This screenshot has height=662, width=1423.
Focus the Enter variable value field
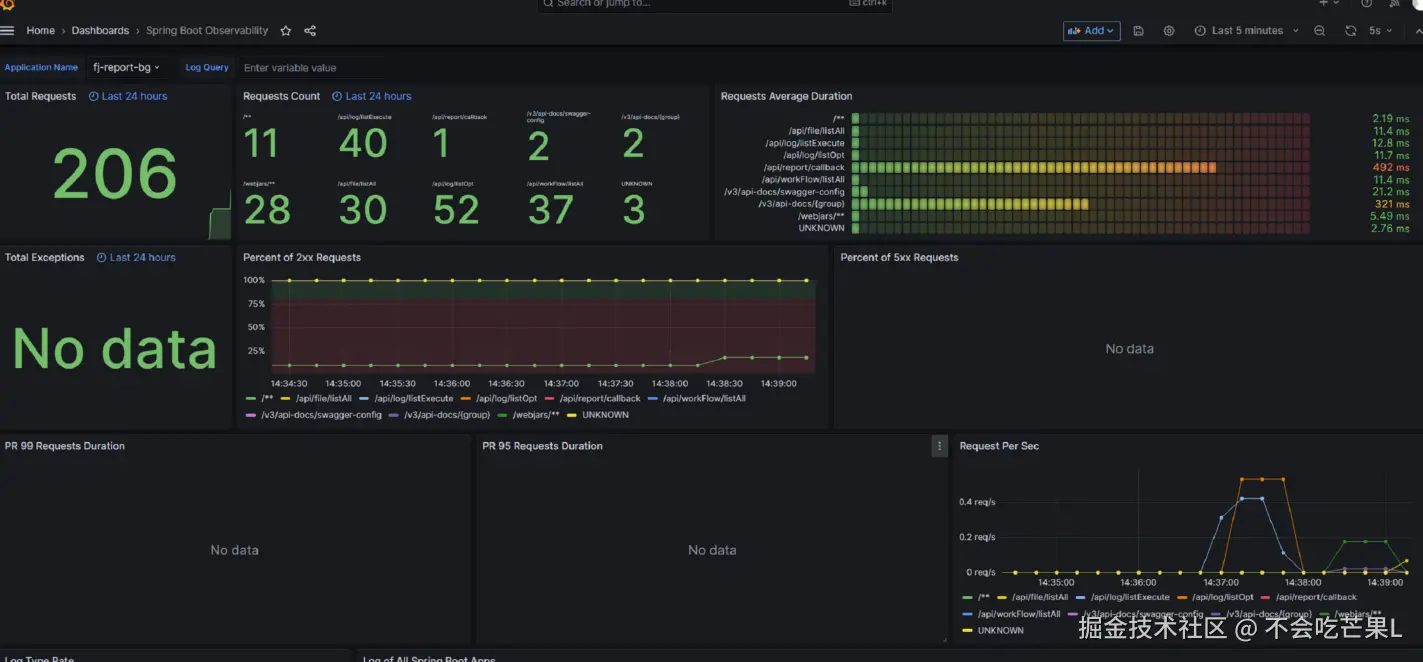pos(310,68)
